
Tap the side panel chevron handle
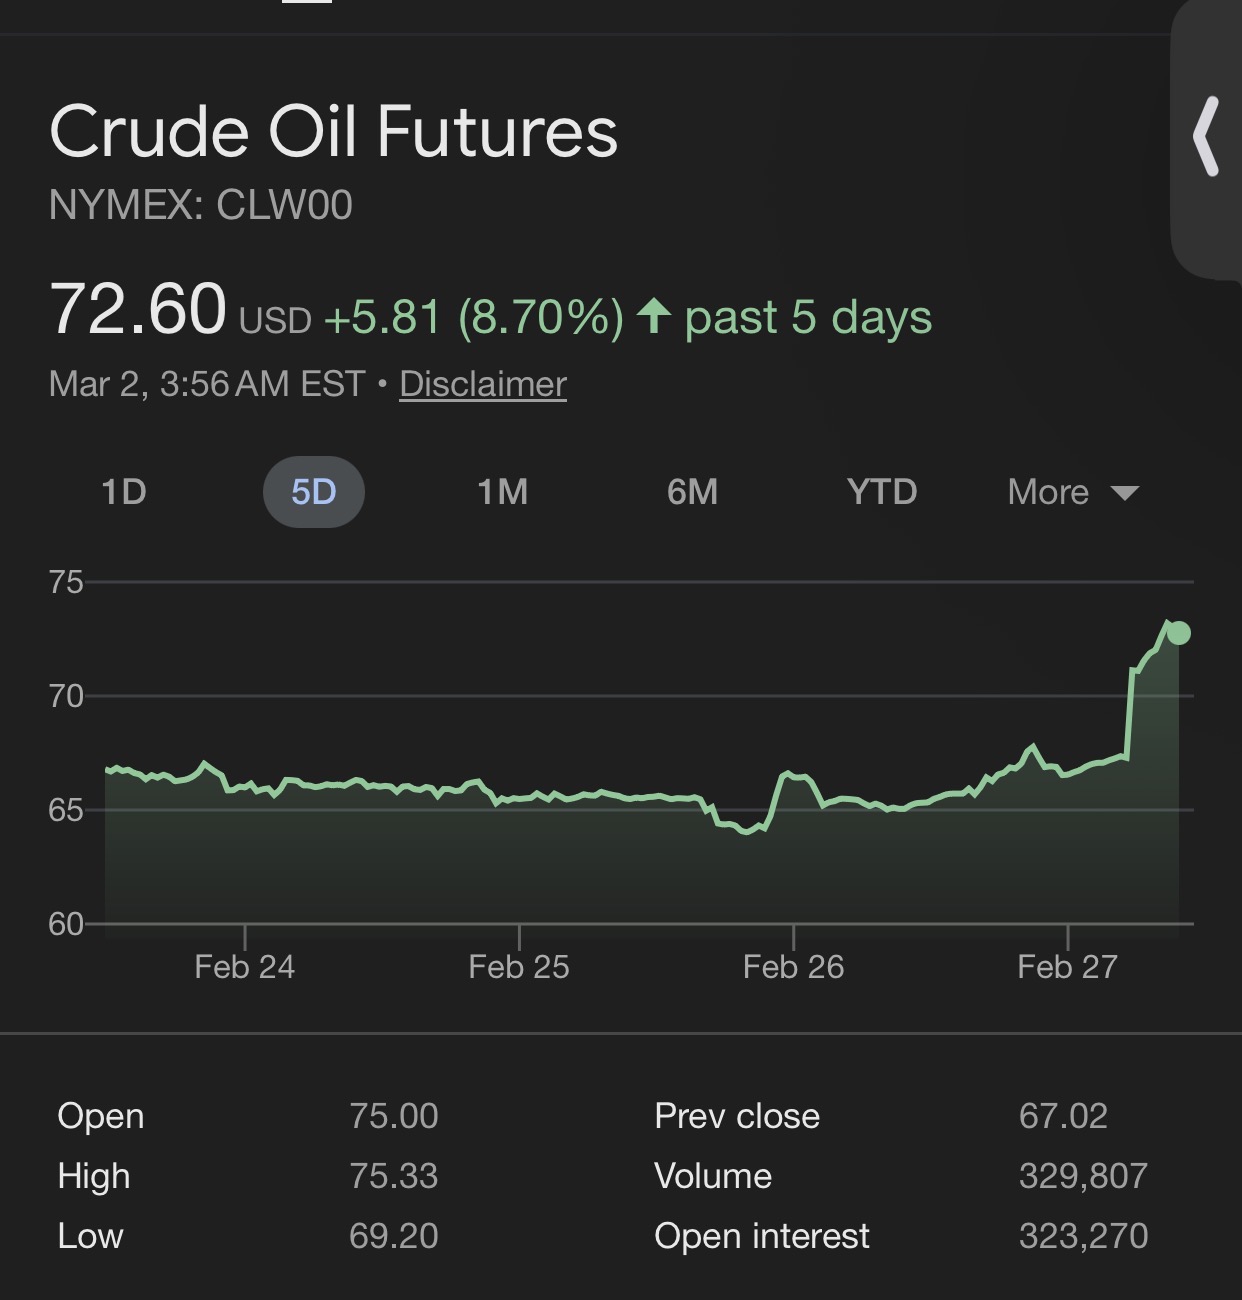click(1207, 137)
